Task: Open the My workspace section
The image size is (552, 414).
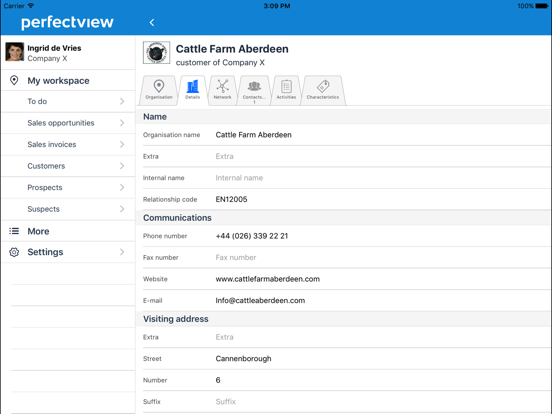Action: [x=68, y=81]
